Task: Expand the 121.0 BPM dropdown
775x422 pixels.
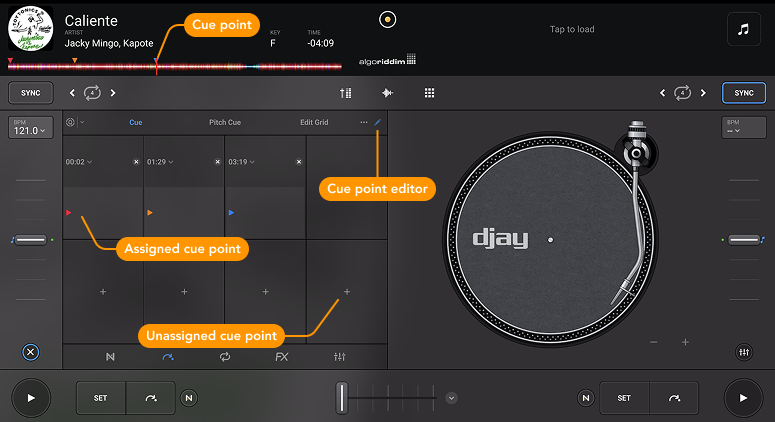Action: point(31,131)
